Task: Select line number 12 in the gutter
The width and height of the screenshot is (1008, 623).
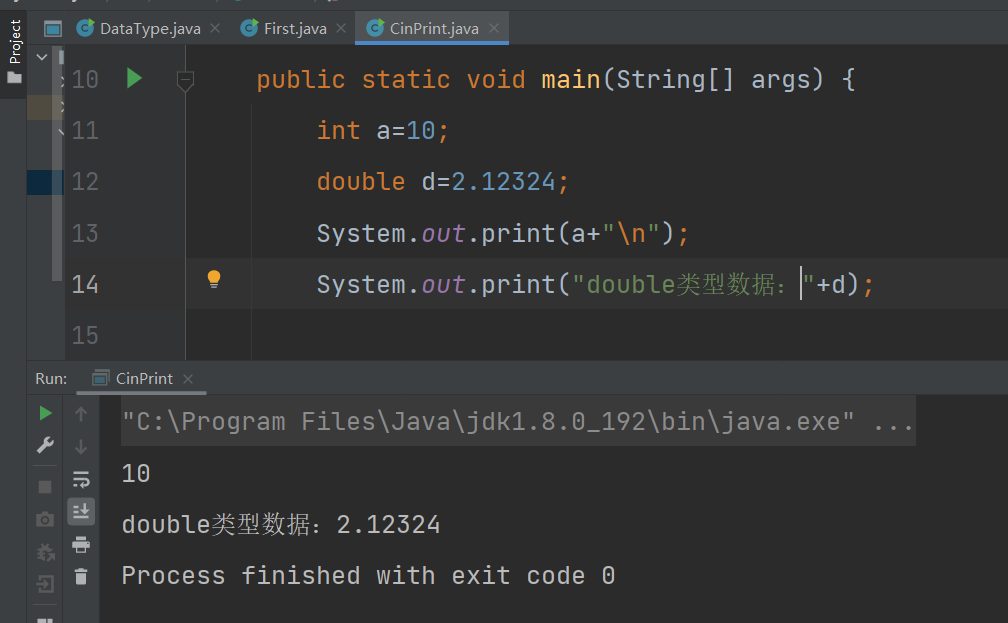Action: tap(84, 181)
